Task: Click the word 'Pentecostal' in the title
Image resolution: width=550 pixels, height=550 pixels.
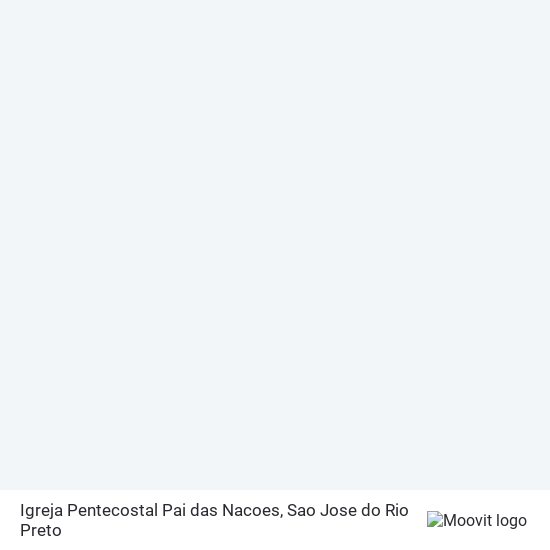Action: (x=112, y=510)
